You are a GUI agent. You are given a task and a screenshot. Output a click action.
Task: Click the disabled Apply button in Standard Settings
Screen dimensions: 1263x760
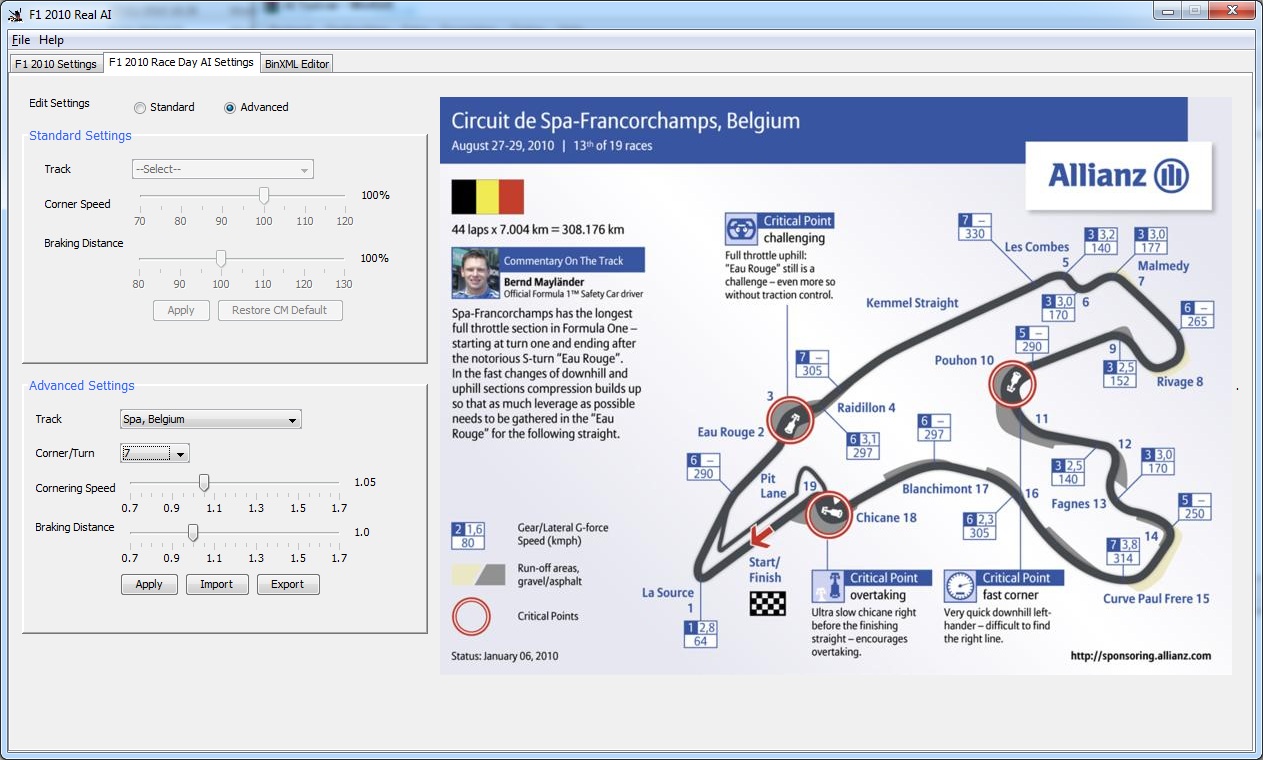[x=181, y=310]
